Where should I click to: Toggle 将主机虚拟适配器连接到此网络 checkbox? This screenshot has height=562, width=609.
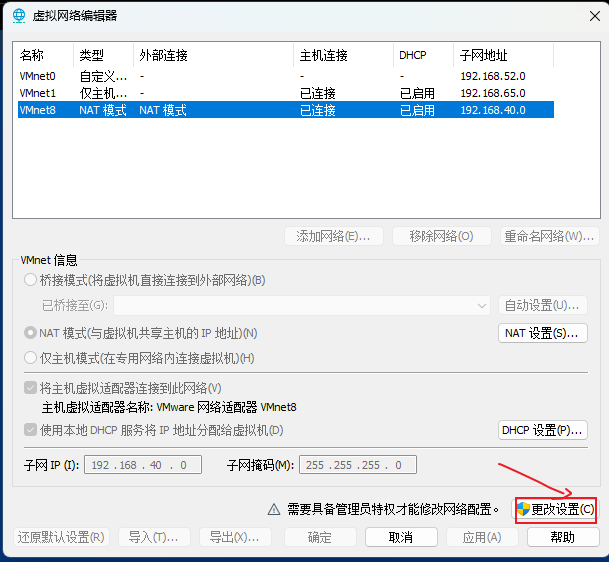click(30, 388)
